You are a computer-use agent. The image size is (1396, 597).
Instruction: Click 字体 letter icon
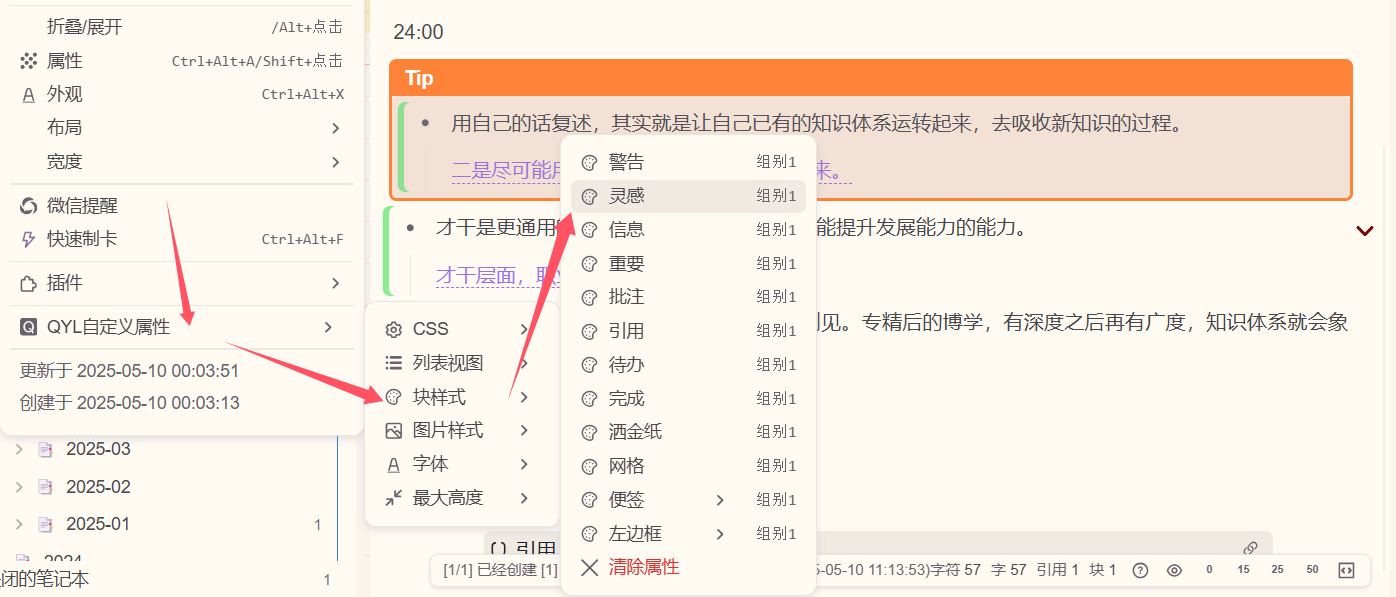pos(394,464)
